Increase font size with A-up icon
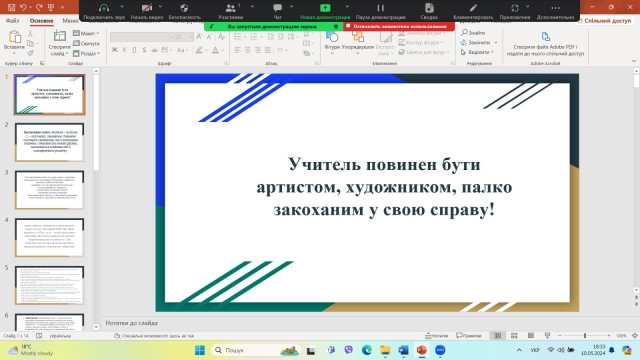640x360 pixels. click(x=199, y=37)
